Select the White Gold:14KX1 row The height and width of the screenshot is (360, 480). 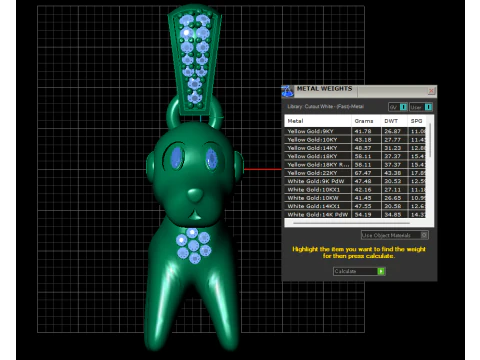[355, 206]
